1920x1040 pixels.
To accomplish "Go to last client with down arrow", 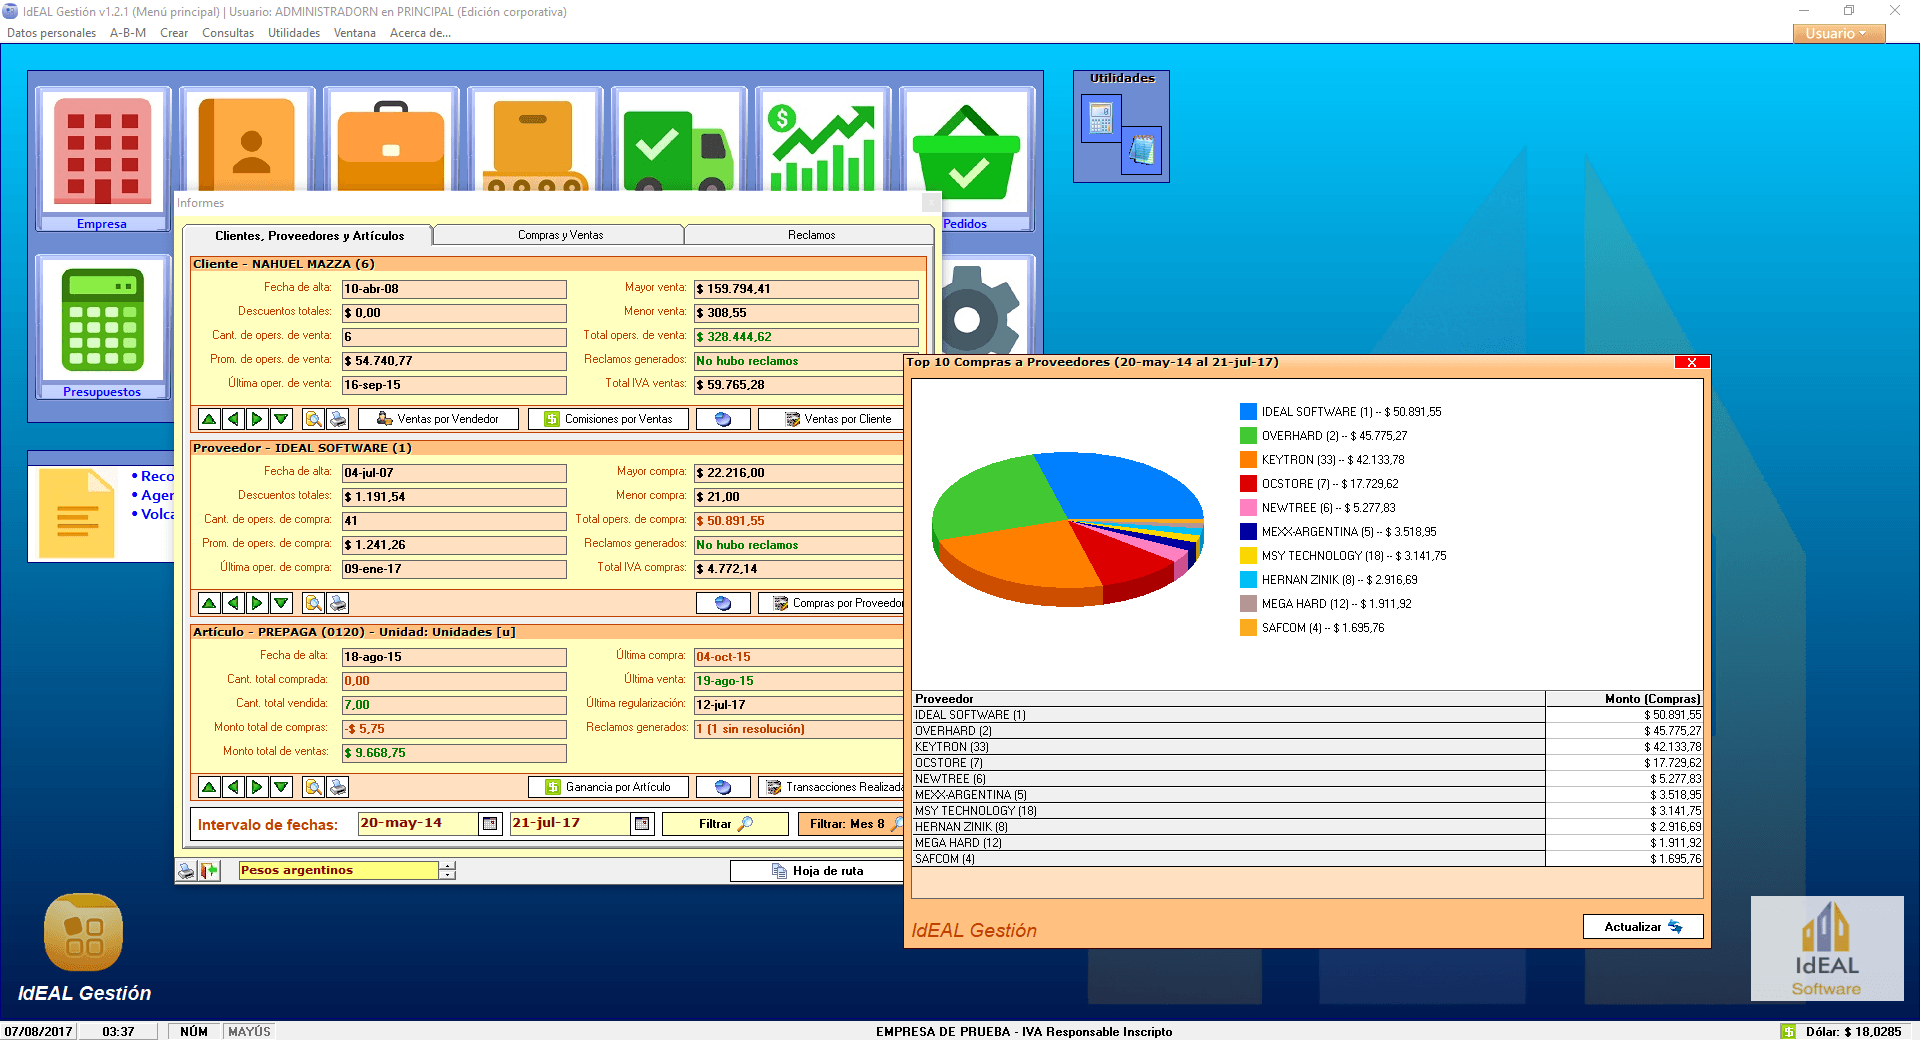I will pyautogui.click(x=281, y=419).
